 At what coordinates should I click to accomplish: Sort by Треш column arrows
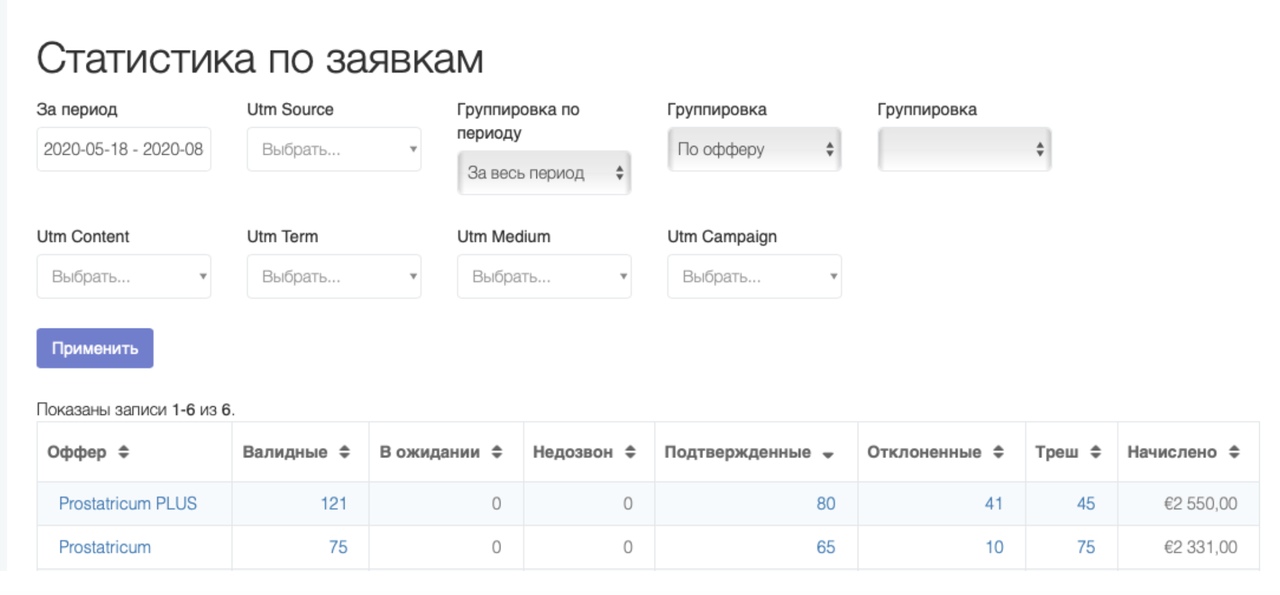[1096, 452]
